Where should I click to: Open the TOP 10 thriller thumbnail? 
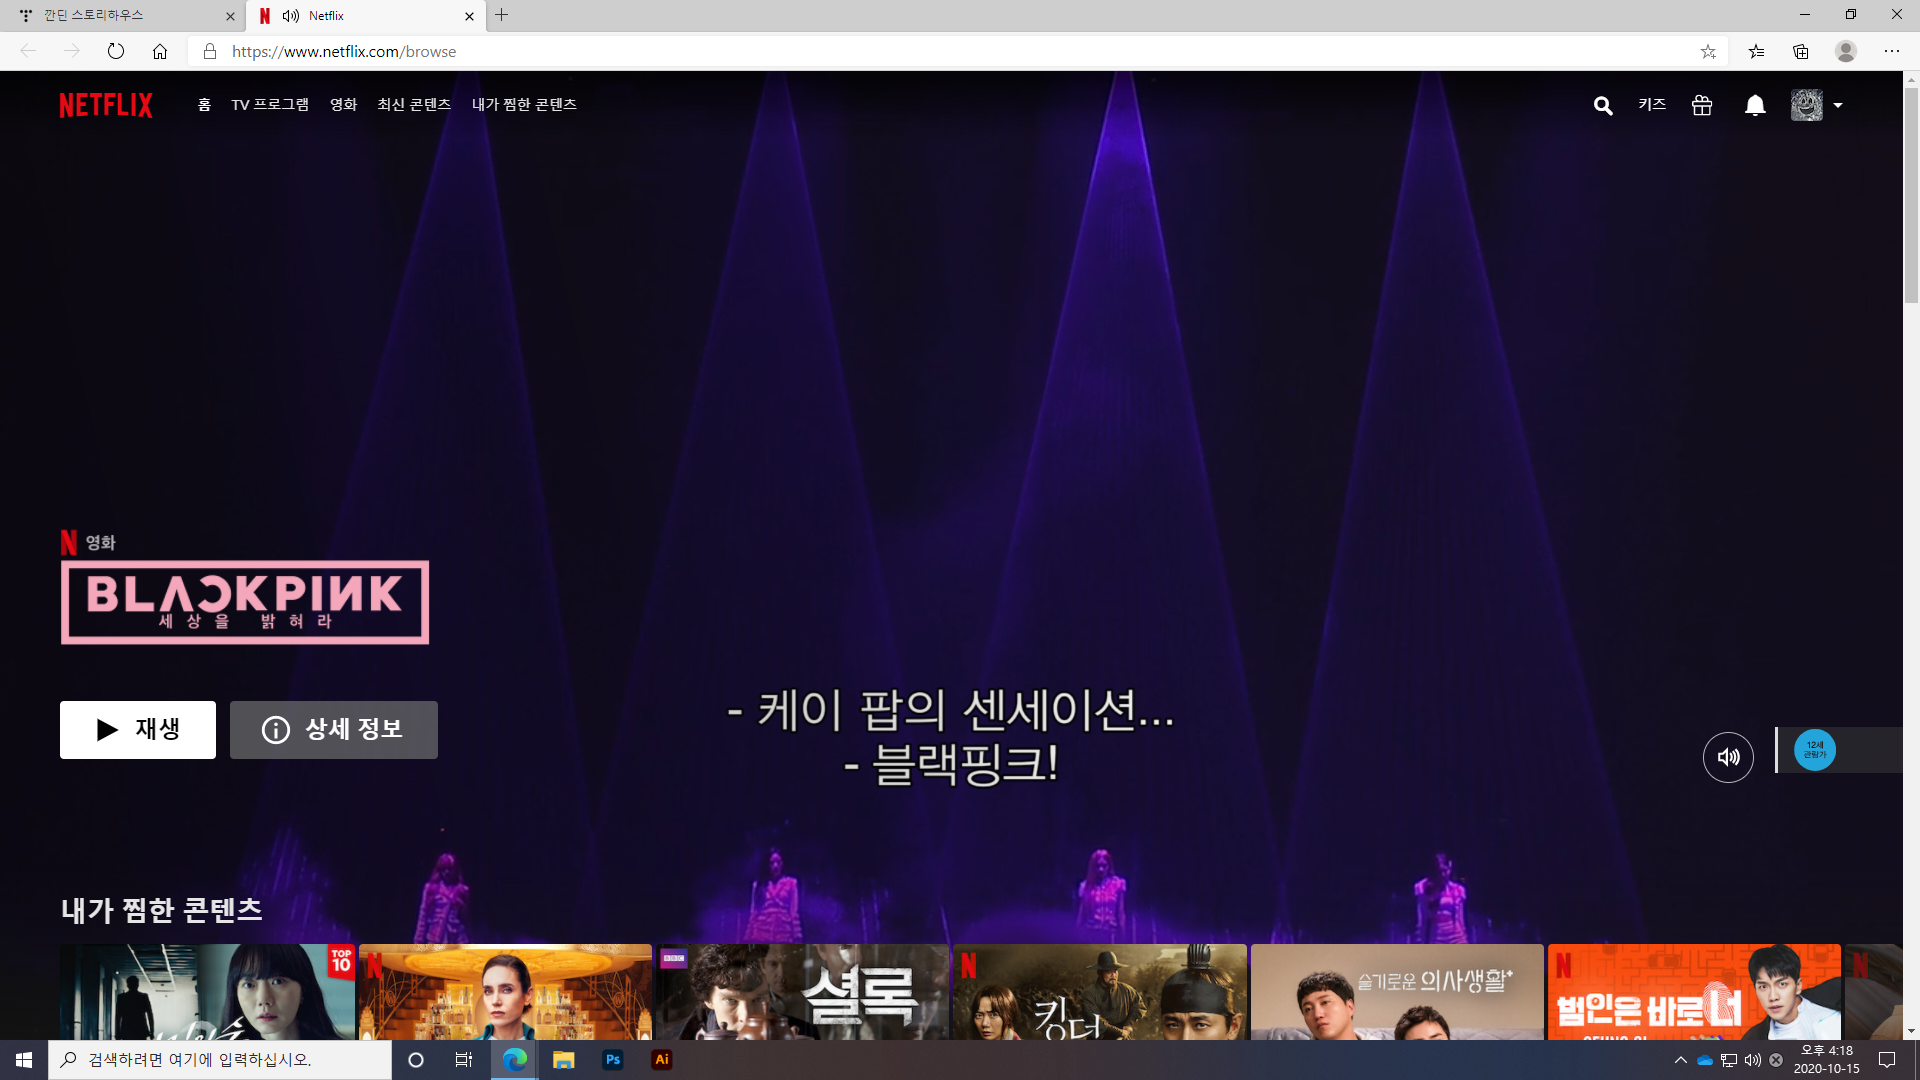click(207, 992)
